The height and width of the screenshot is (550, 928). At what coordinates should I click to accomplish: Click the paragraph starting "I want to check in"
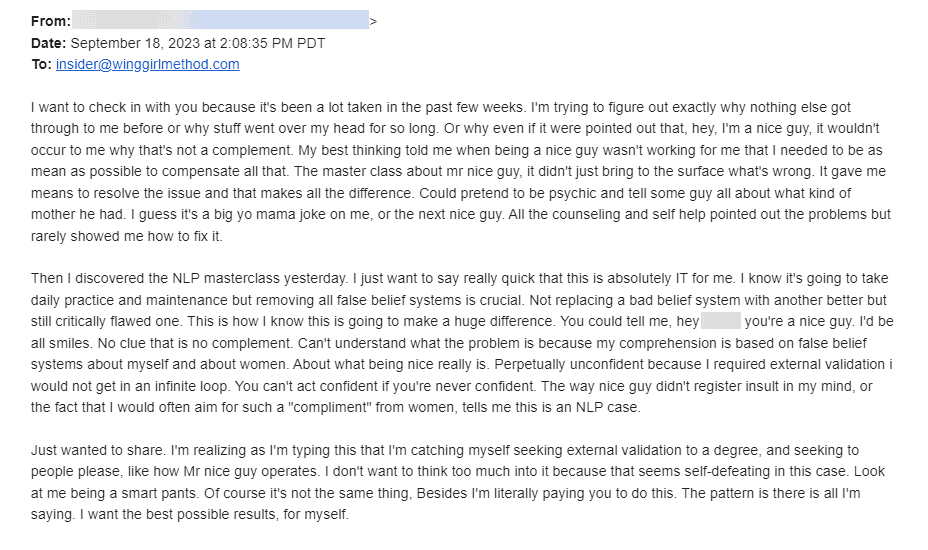point(460,172)
